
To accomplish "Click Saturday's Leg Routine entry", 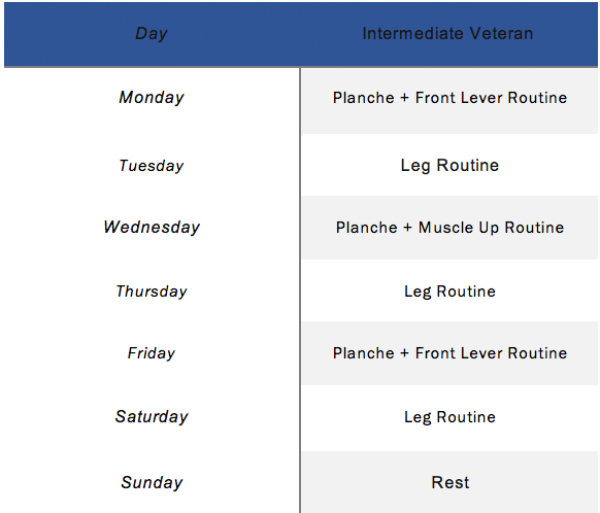I will [x=450, y=417].
